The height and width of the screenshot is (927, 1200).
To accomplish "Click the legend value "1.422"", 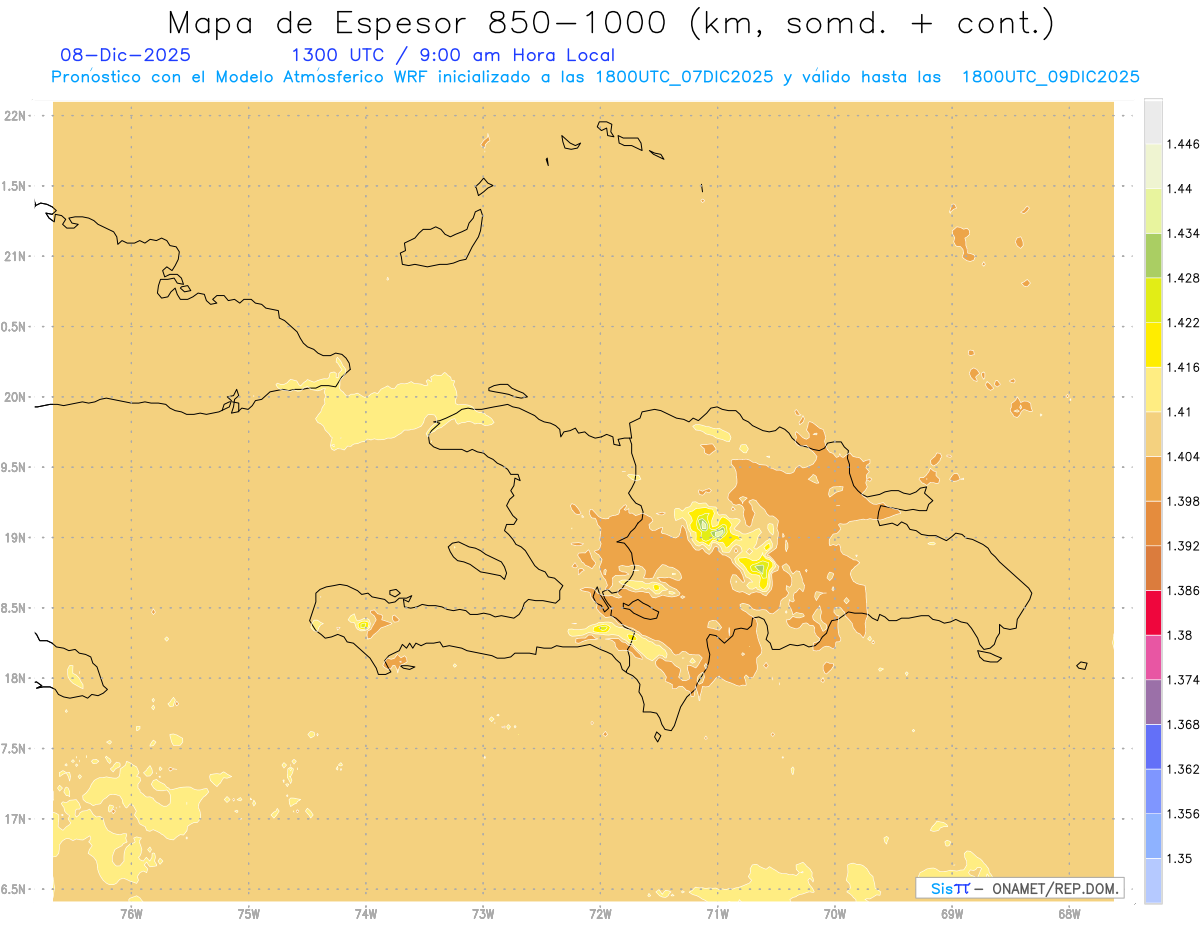I will point(1184,322).
